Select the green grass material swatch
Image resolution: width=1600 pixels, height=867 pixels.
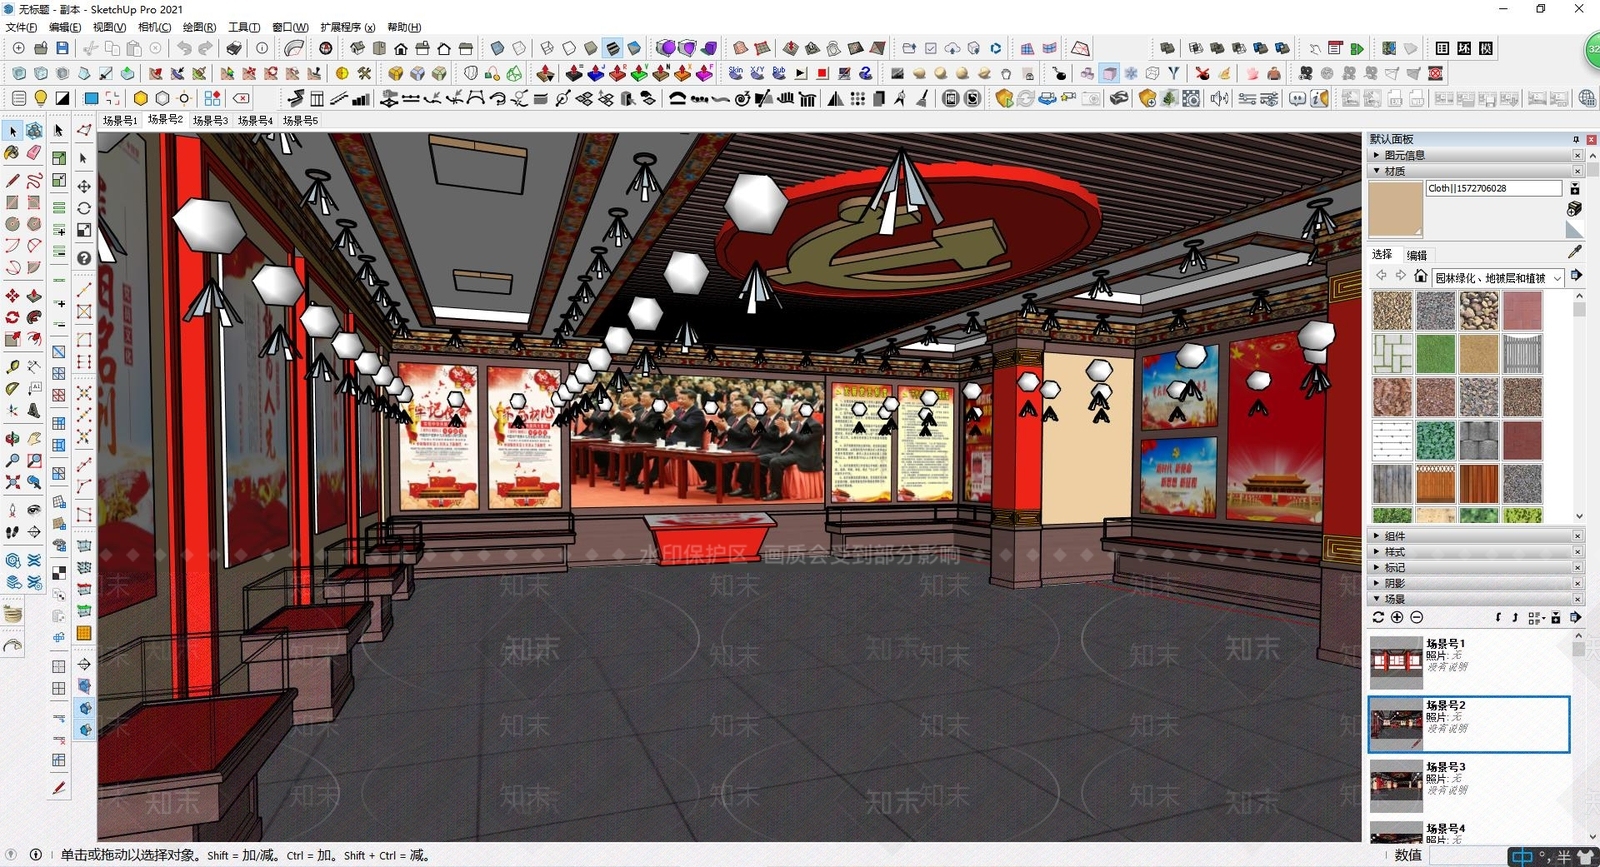point(1436,354)
